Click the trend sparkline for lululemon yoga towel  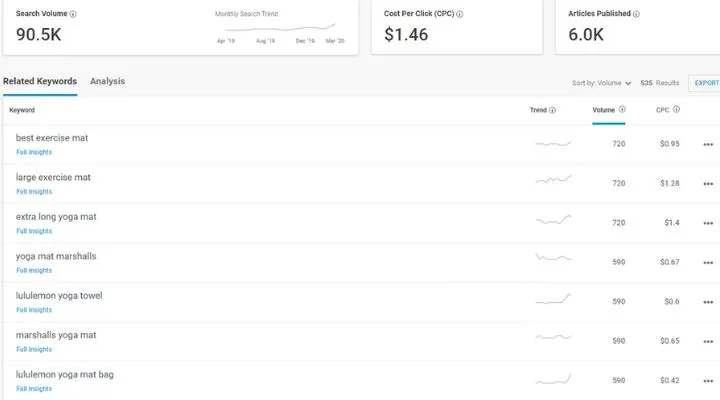pyautogui.click(x=553, y=299)
